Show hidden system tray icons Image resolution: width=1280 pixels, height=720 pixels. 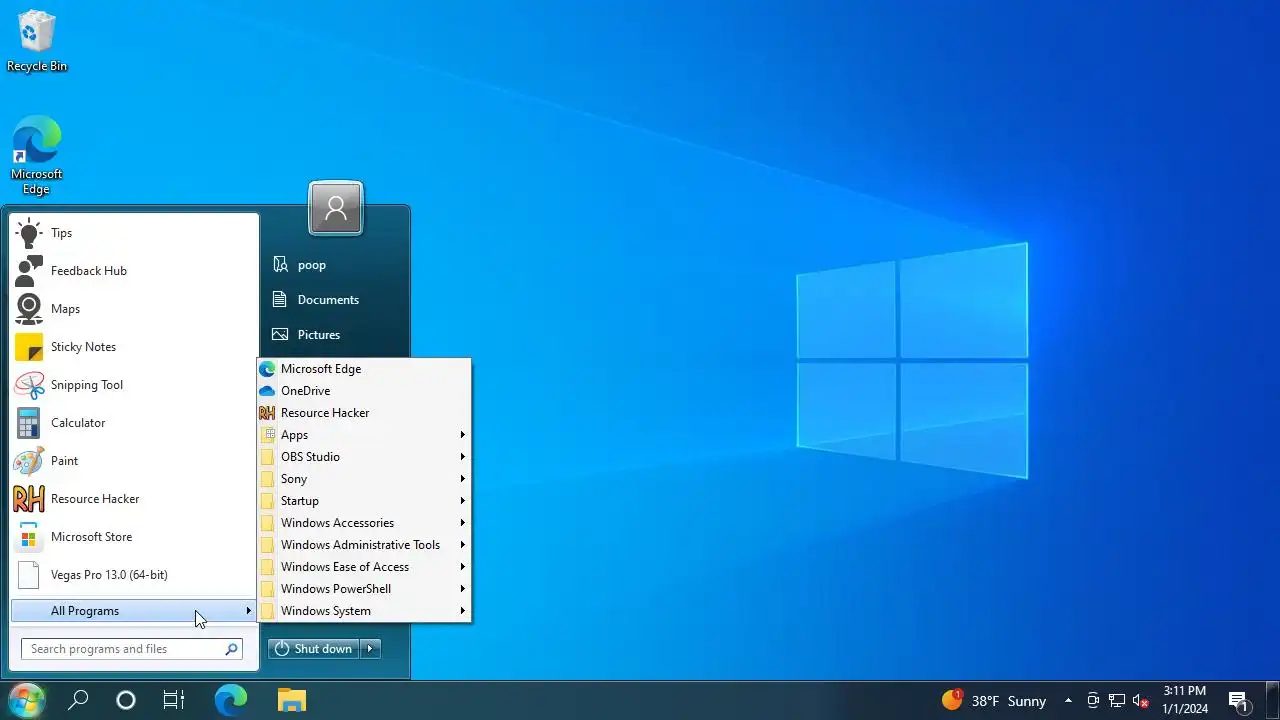pyautogui.click(x=1068, y=701)
